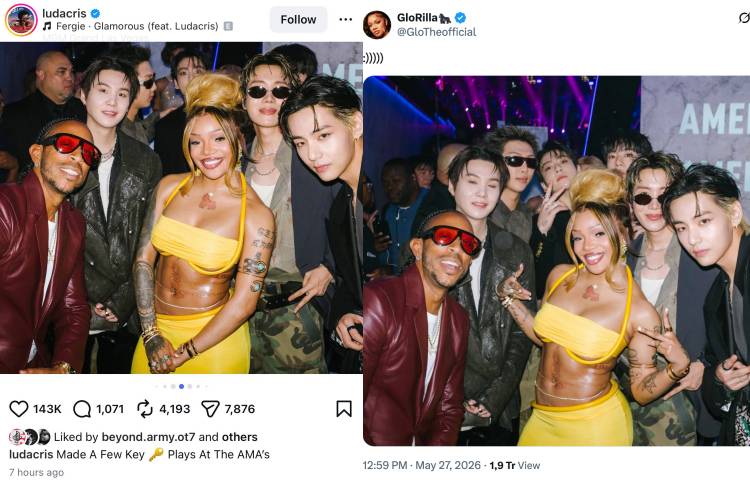Open the Fergie Glamorous audio track
Image resolution: width=750 pixels, height=480 pixels.
pyautogui.click(x=137, y=26)
